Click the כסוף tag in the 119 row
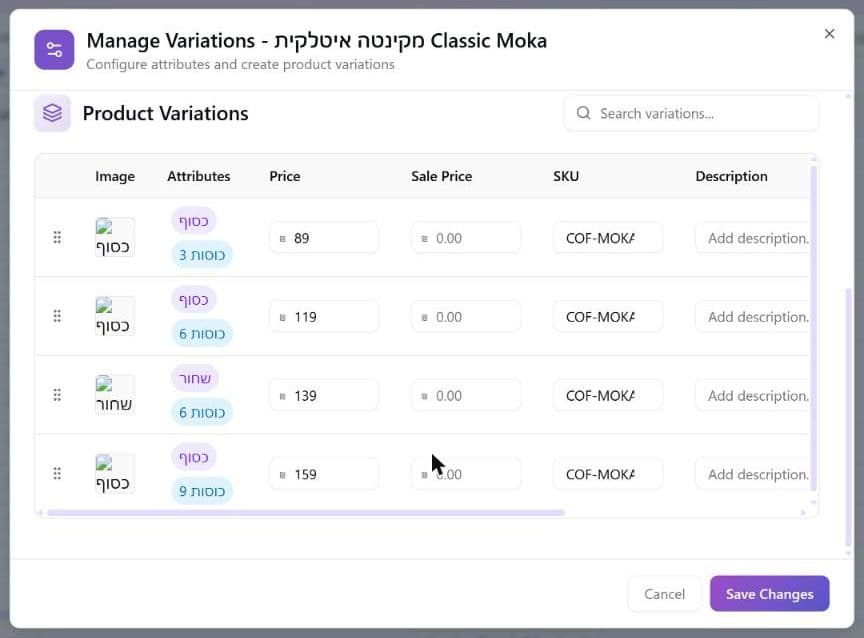864x638 pixels. tap(193, 300)
